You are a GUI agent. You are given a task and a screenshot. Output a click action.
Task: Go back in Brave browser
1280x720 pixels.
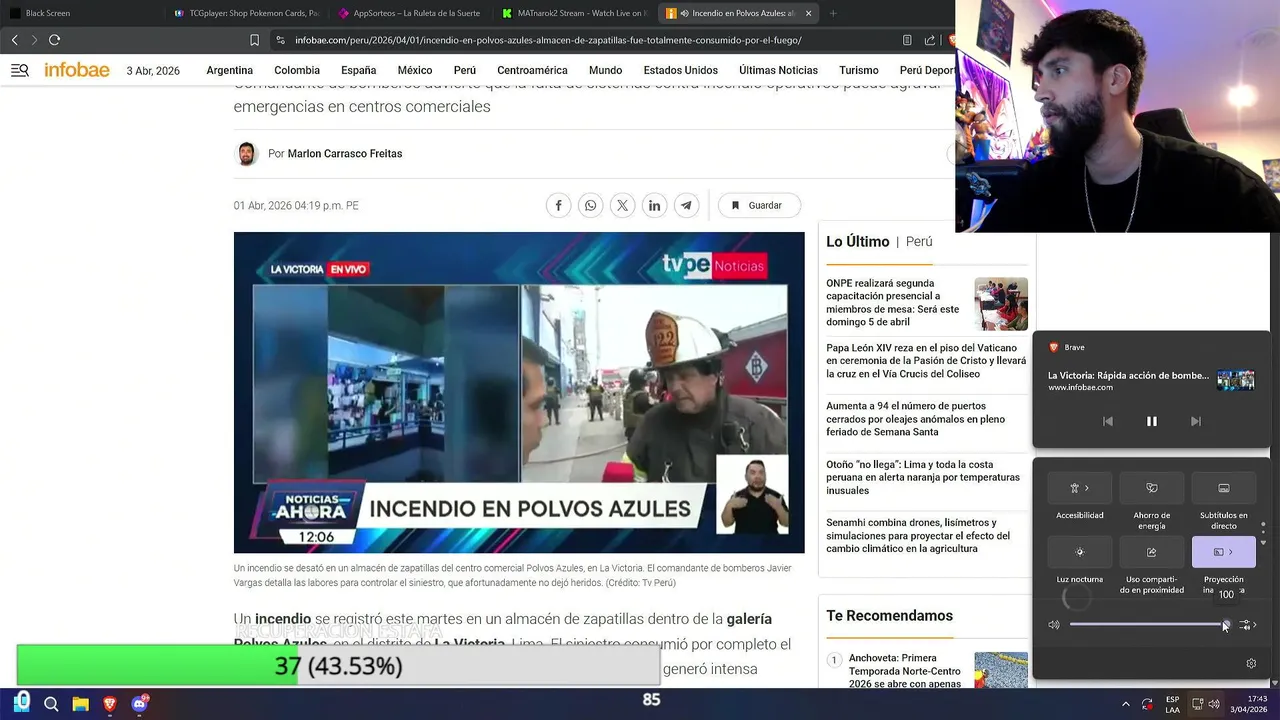[x=14, y=40]
